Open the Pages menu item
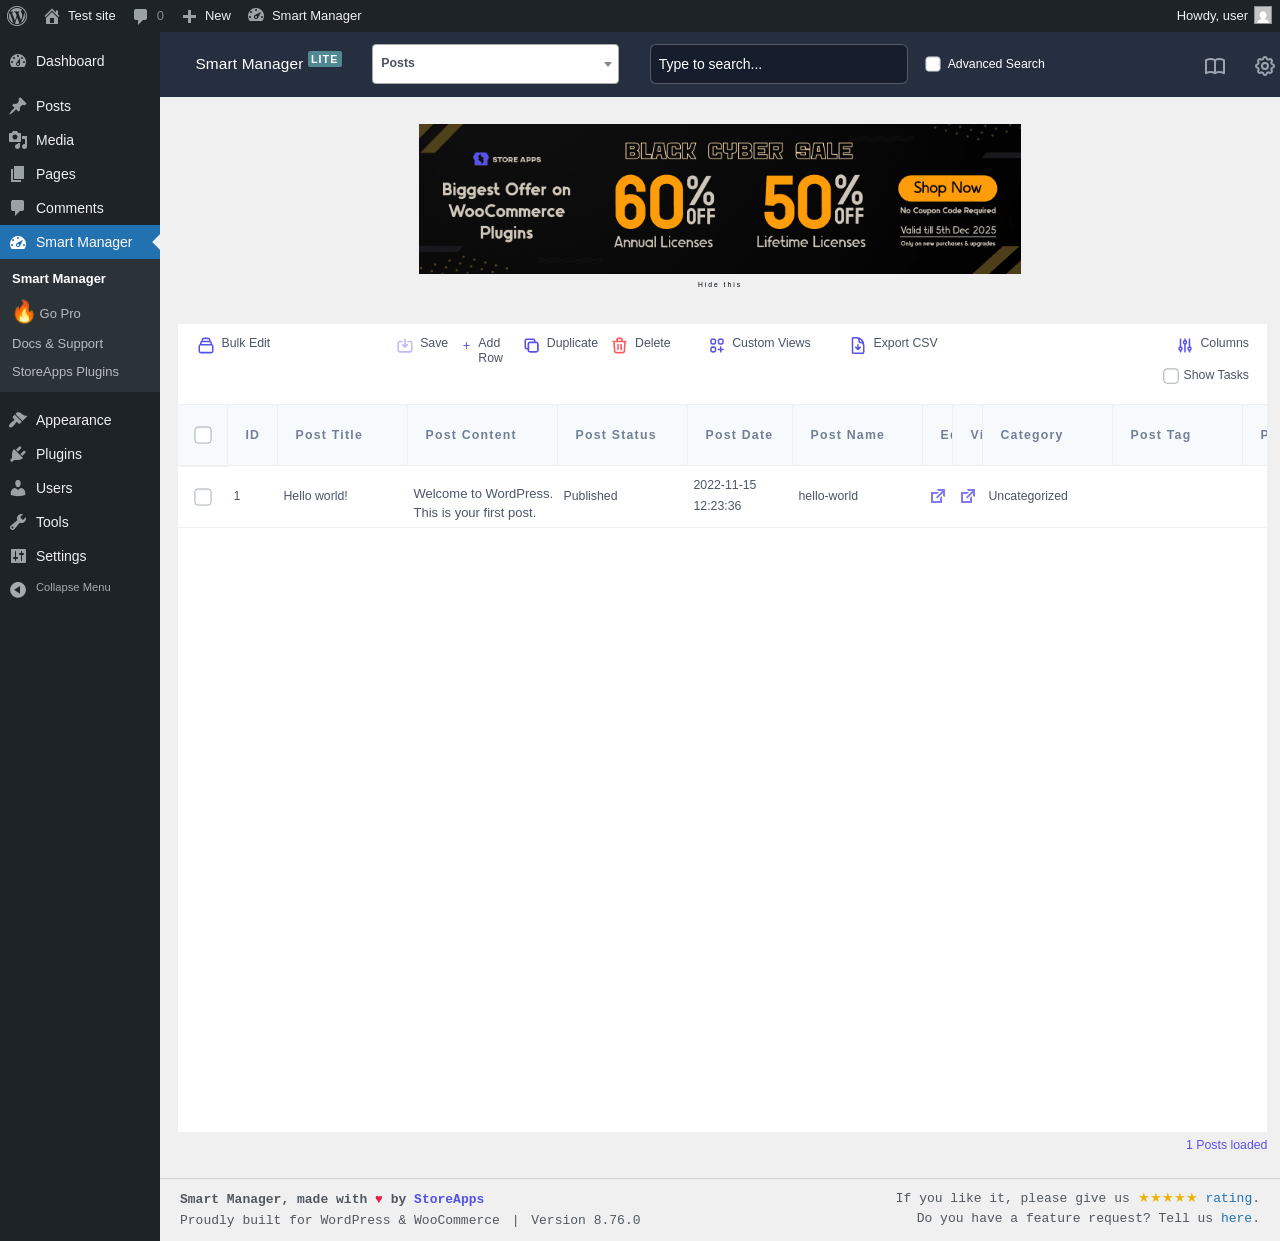Screen dimensions: 1280x1241 click(80, 174)
